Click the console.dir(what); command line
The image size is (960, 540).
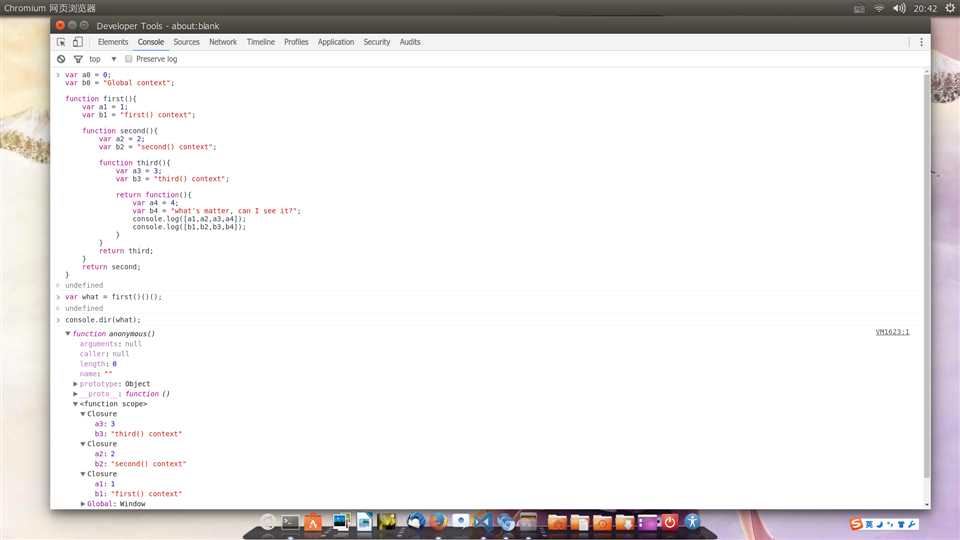(x=103, y=320)
